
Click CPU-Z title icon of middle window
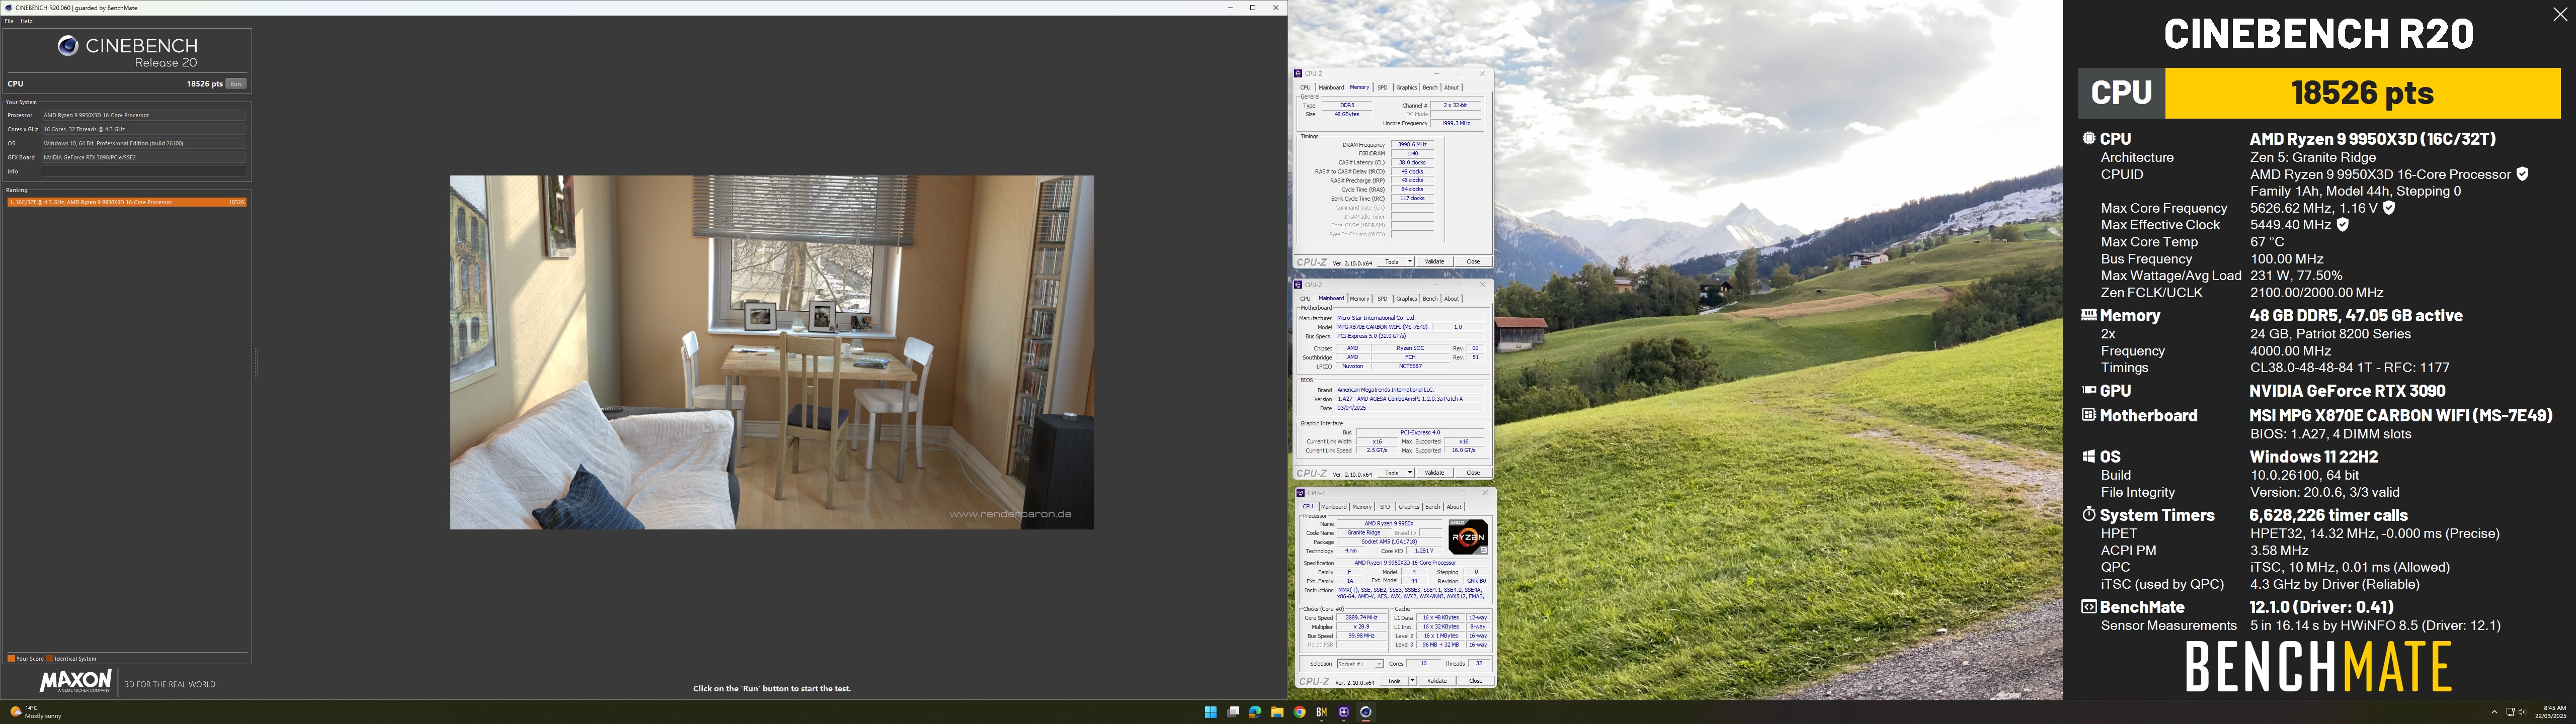coord(1298,285)
